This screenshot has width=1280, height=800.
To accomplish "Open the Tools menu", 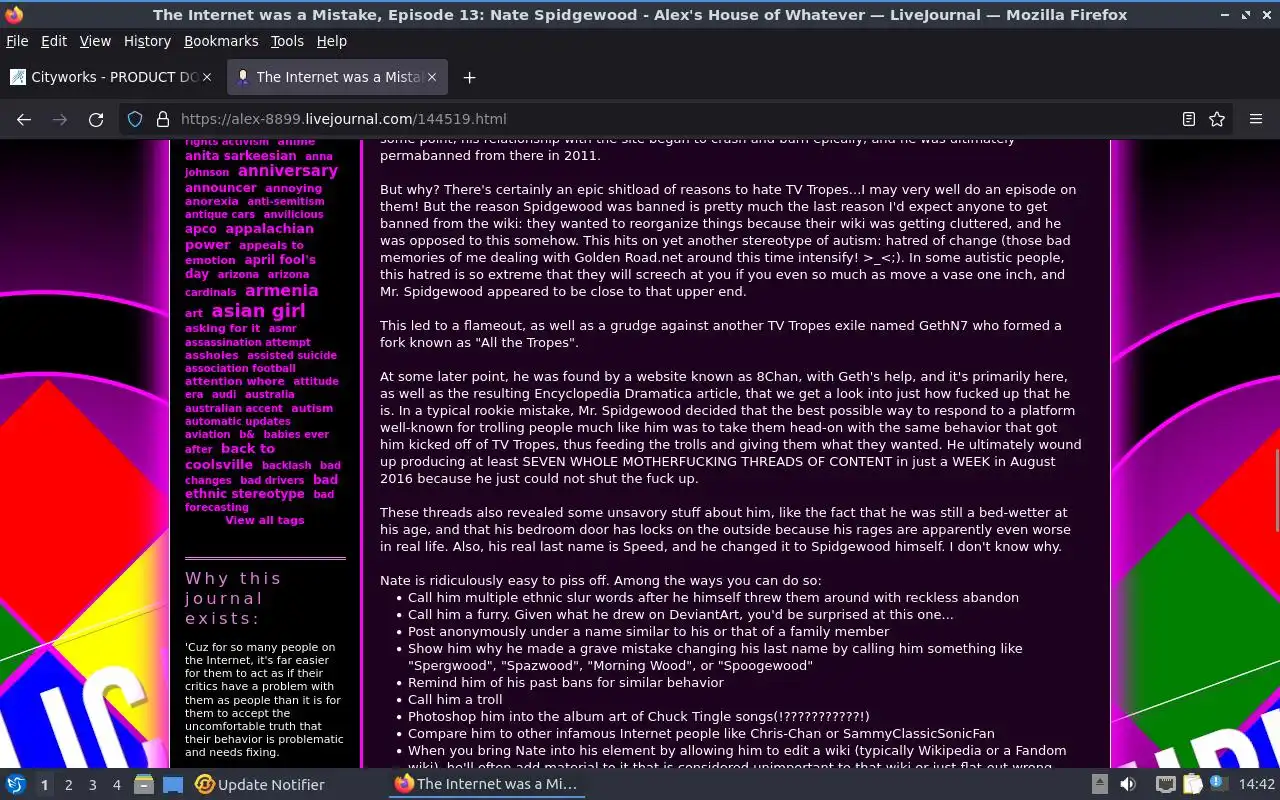I will click(287, 41).
